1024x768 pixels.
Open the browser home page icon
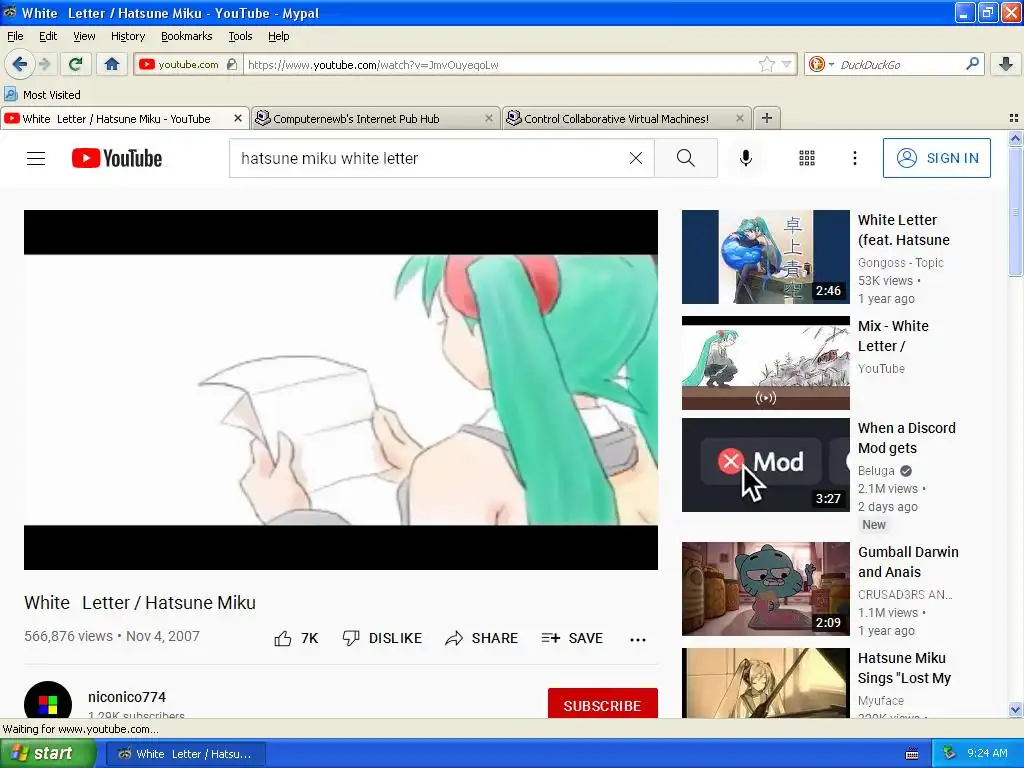click(112, 64)
